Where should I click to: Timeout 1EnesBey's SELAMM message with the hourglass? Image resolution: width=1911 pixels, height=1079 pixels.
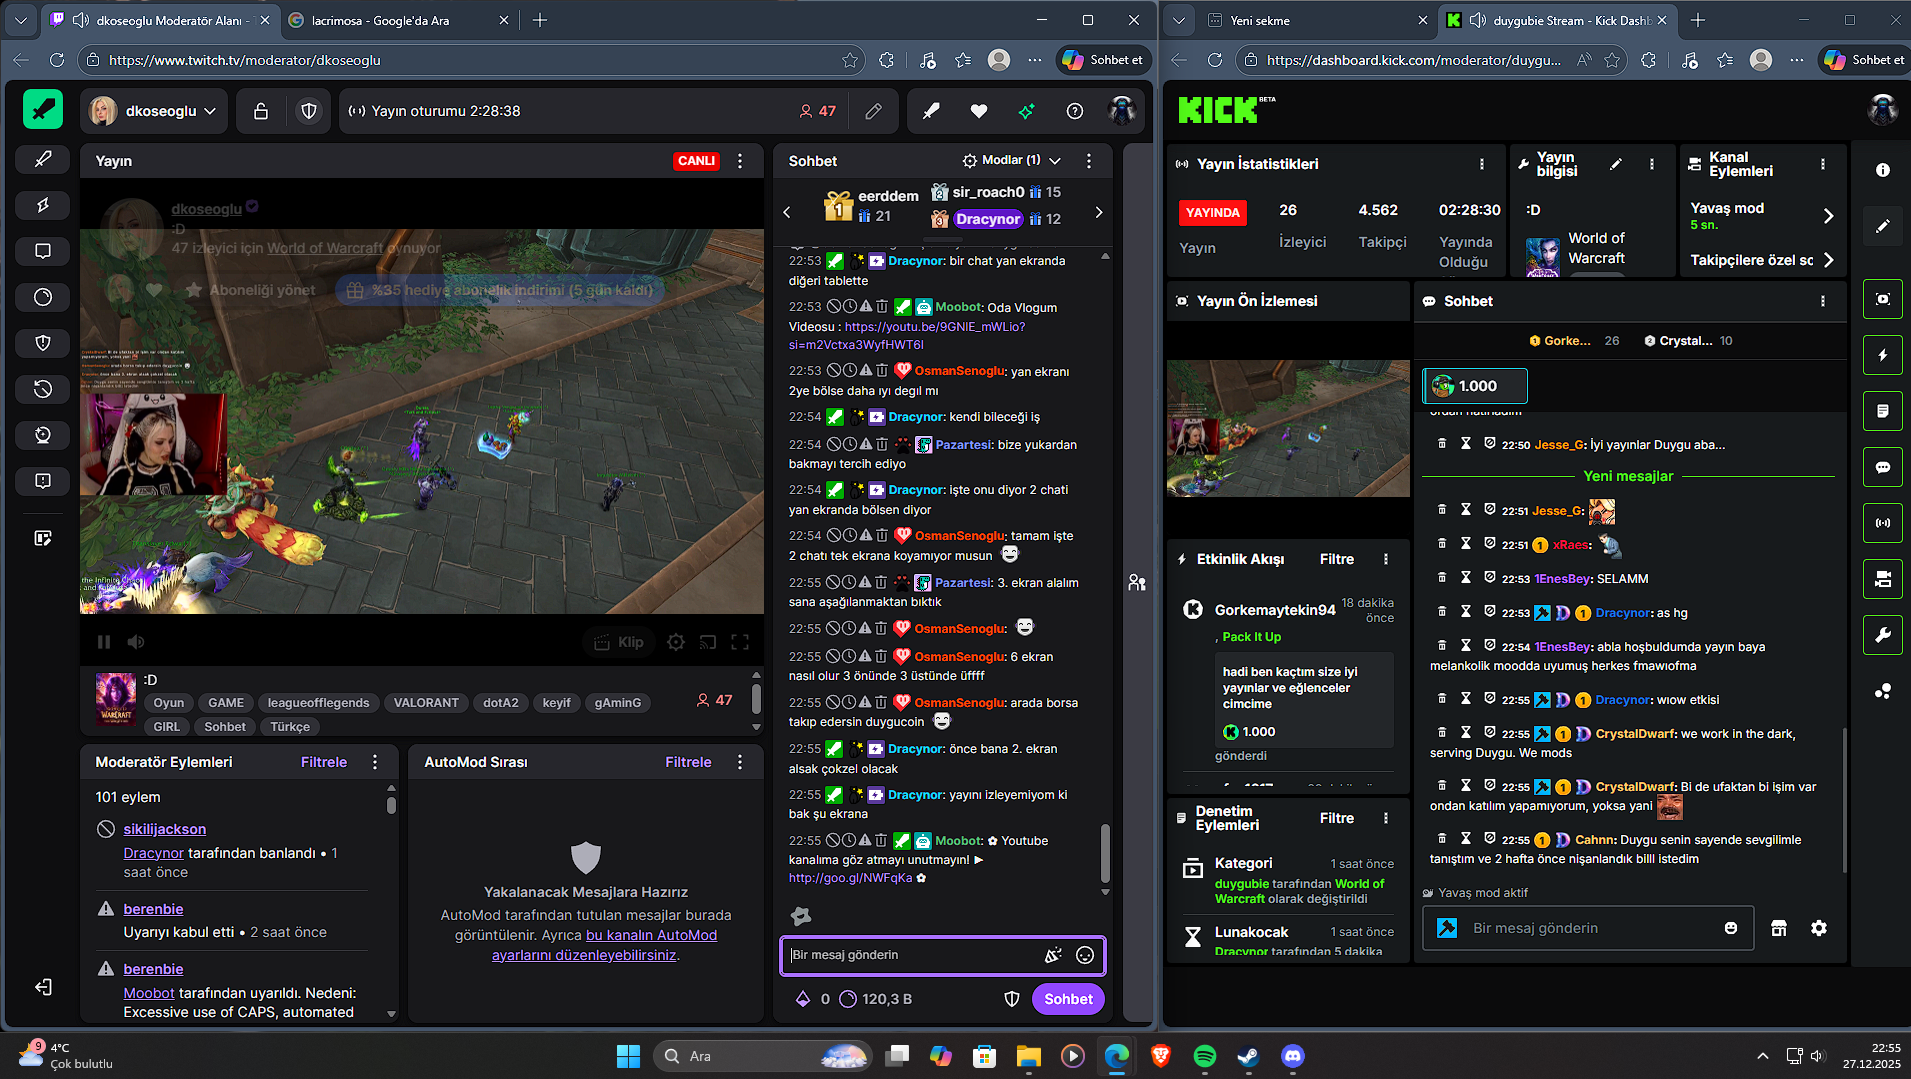[x=1466, y=577]
